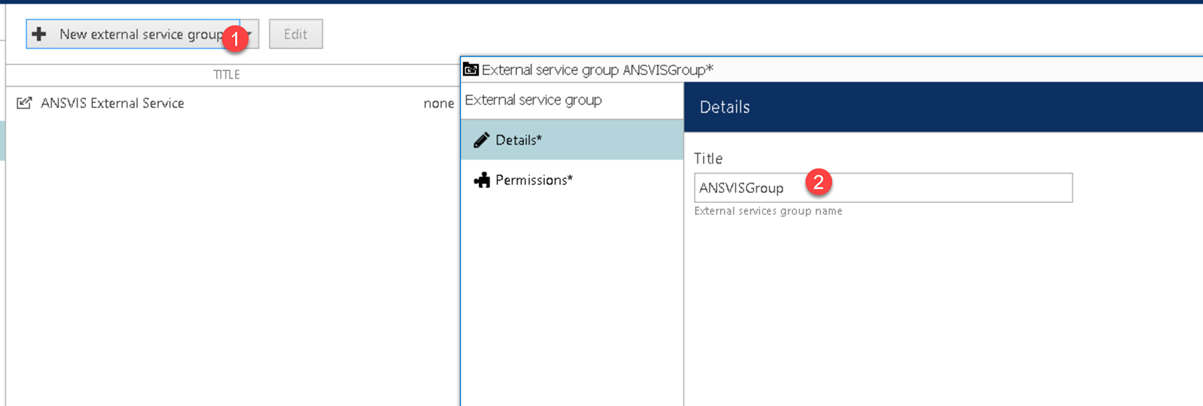The image size is (1203, 406).
Task: Click the puzzle piece Permissions icon
Action: 481,180
